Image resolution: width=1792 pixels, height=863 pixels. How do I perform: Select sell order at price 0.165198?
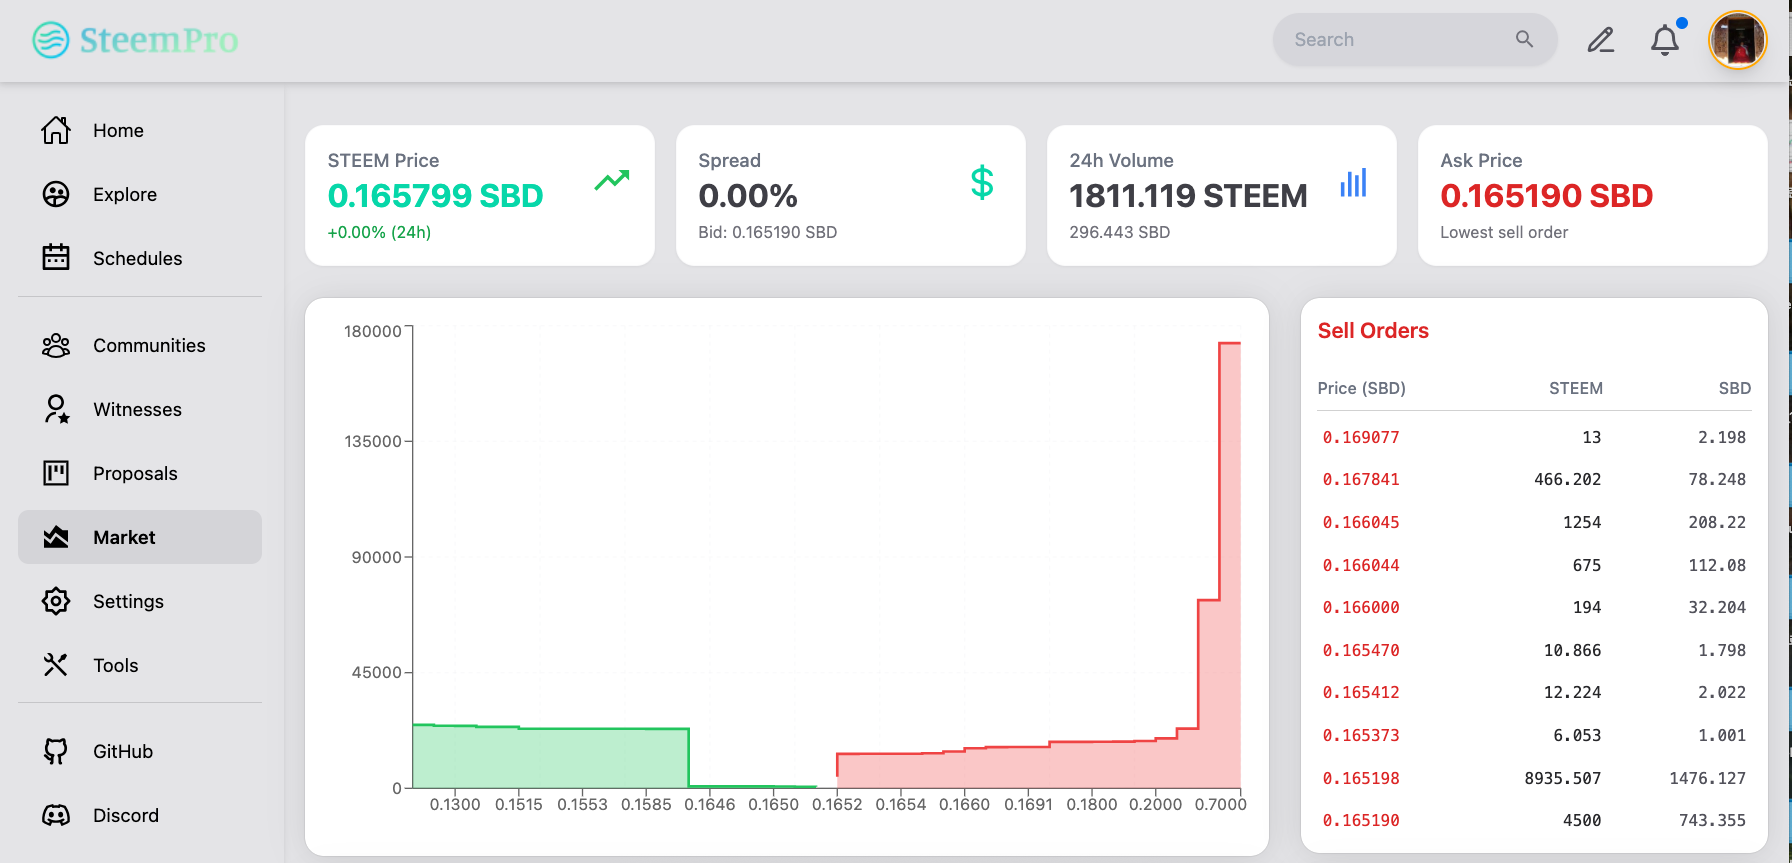coord(1534,778)
